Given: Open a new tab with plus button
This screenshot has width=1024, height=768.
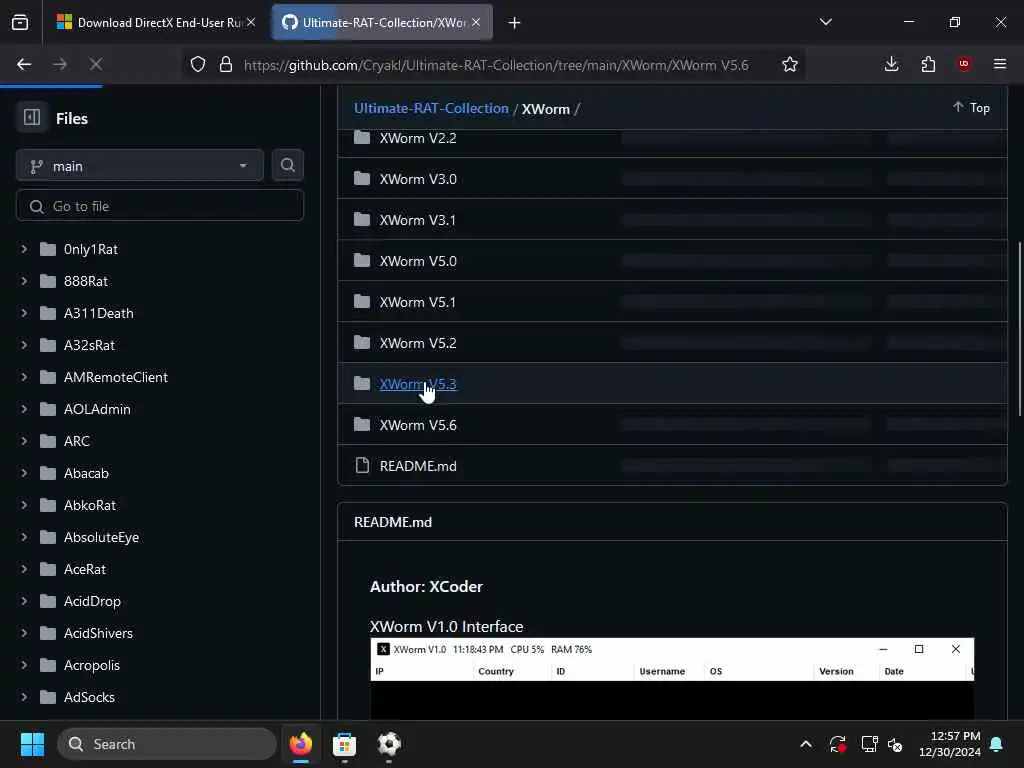Looking at the screenshot, I should coord(515,23).
